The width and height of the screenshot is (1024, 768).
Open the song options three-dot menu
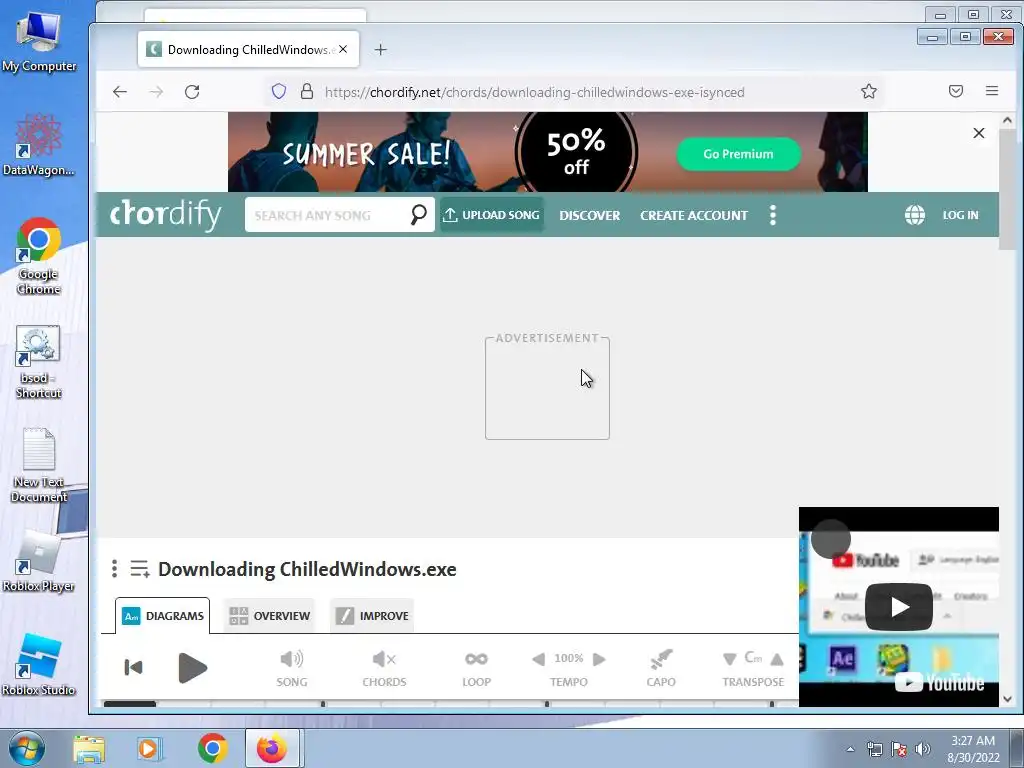[x=114, y=569]
